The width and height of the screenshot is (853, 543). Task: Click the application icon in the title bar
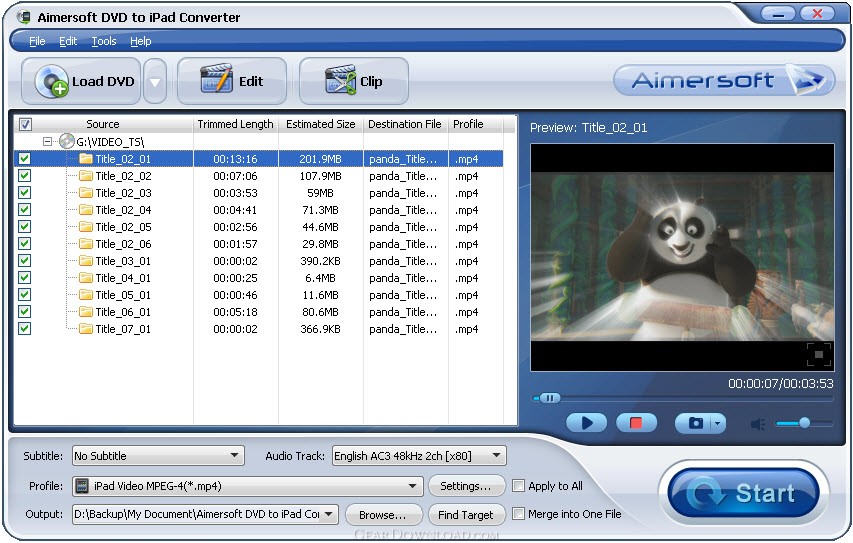pos(23,17)
